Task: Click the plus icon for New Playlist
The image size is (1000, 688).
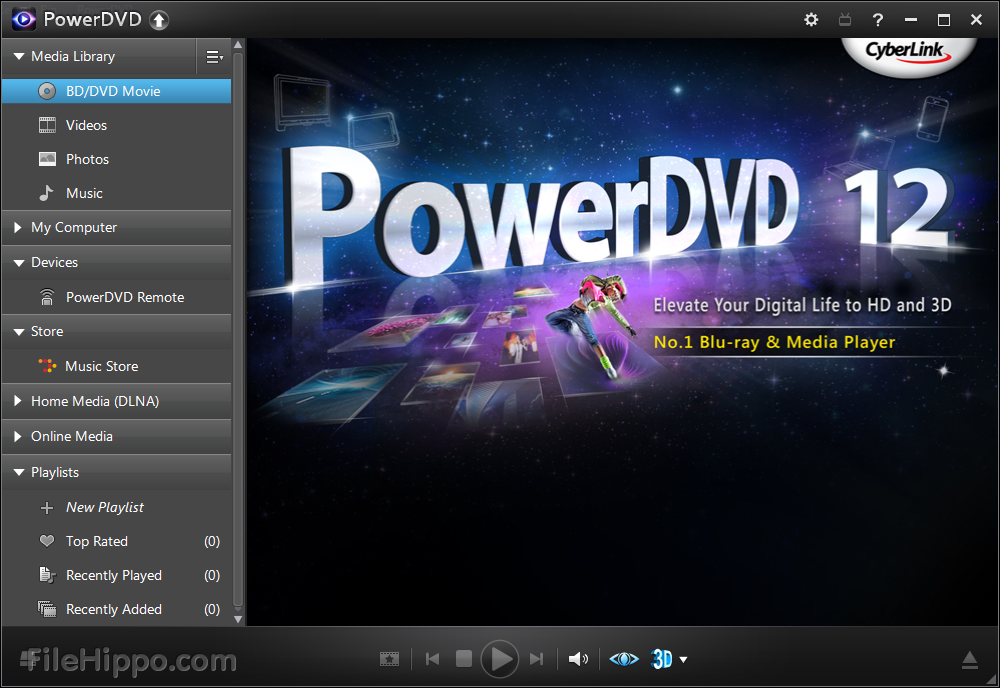Action: click(47, 508)
